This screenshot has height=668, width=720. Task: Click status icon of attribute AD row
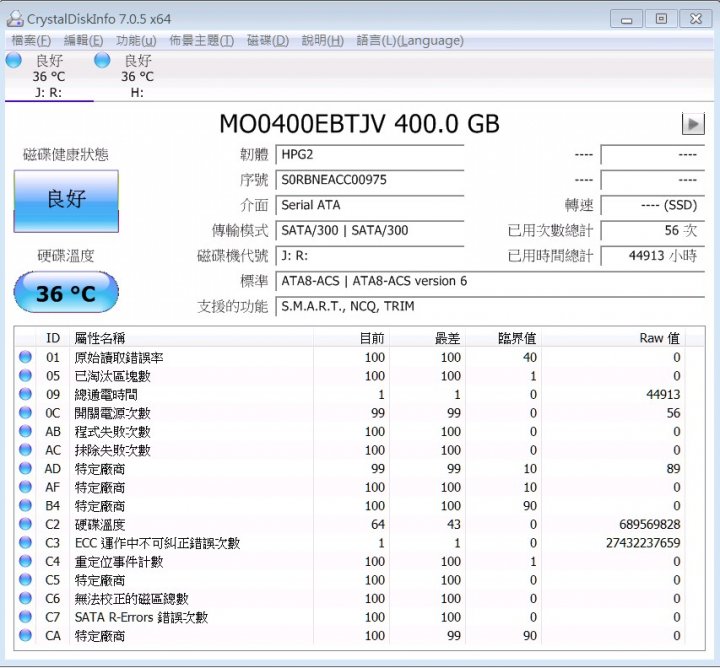pyautogui.click(x=25, y=468)
